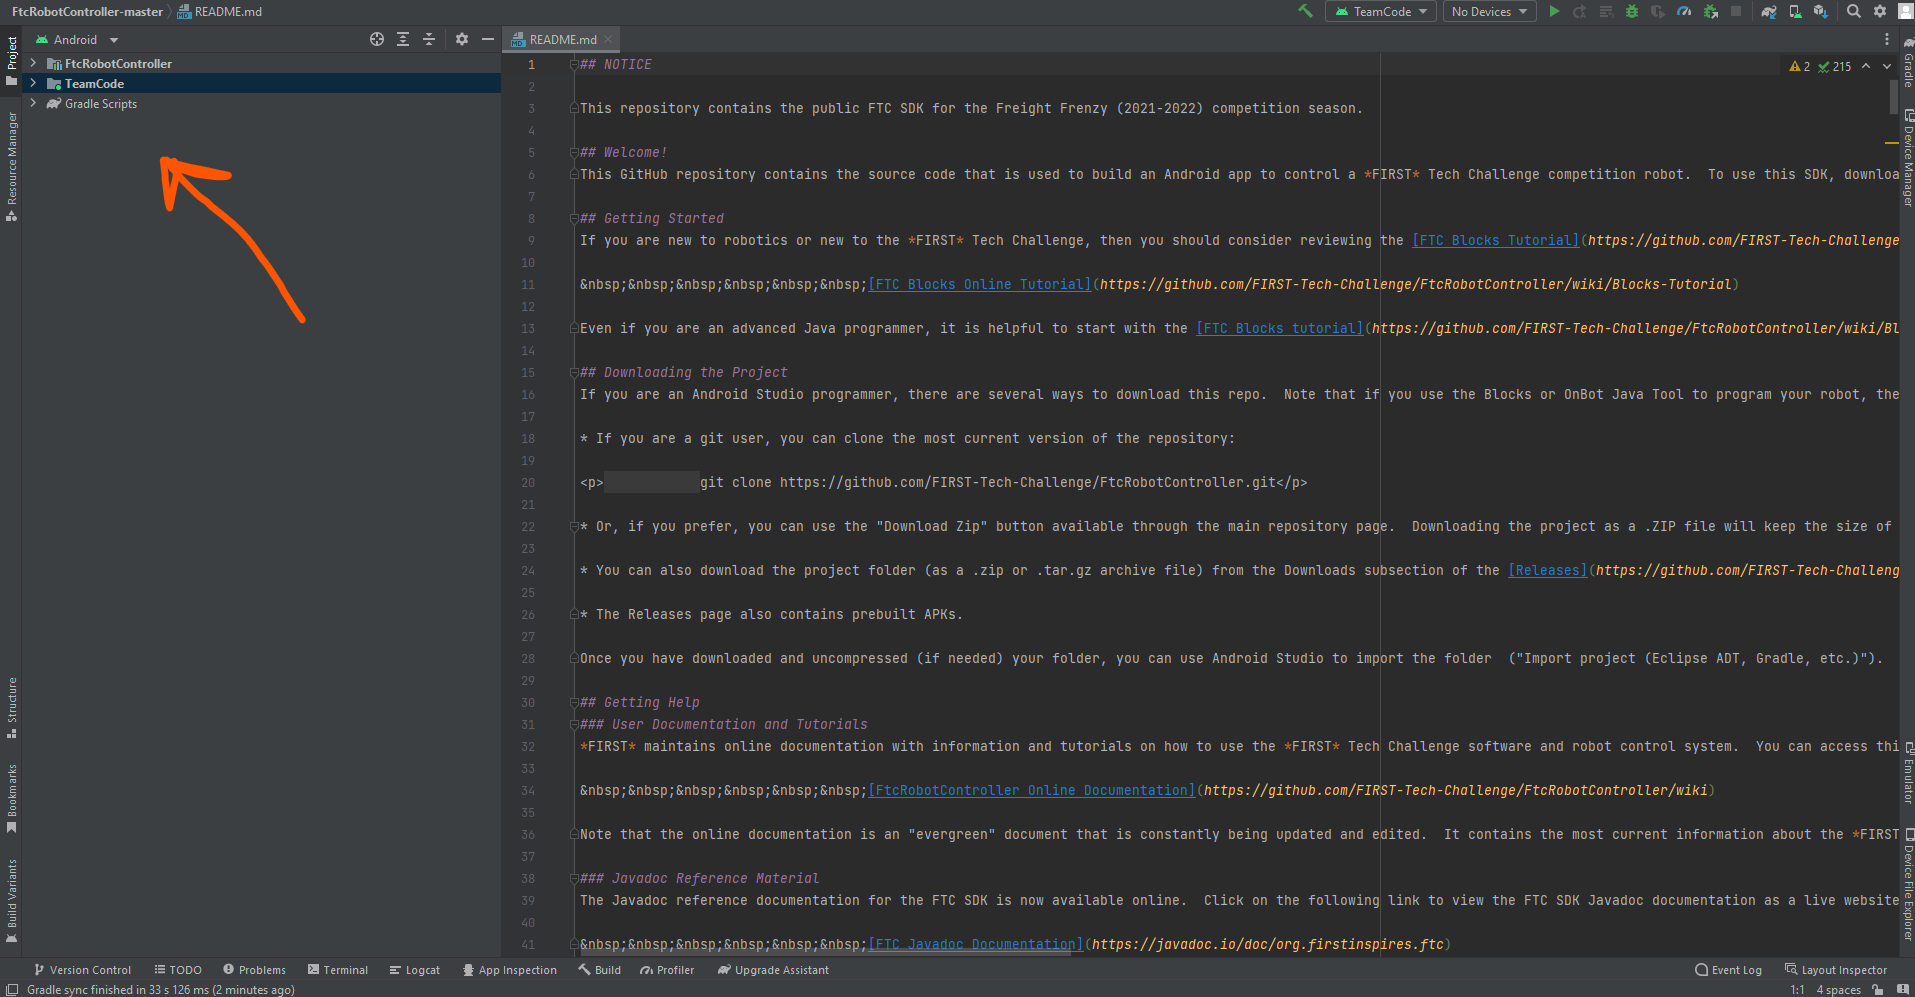Open the Layout Inspector panel
The height and width of the screenshot is (997, 1915).
(1836, 970)
